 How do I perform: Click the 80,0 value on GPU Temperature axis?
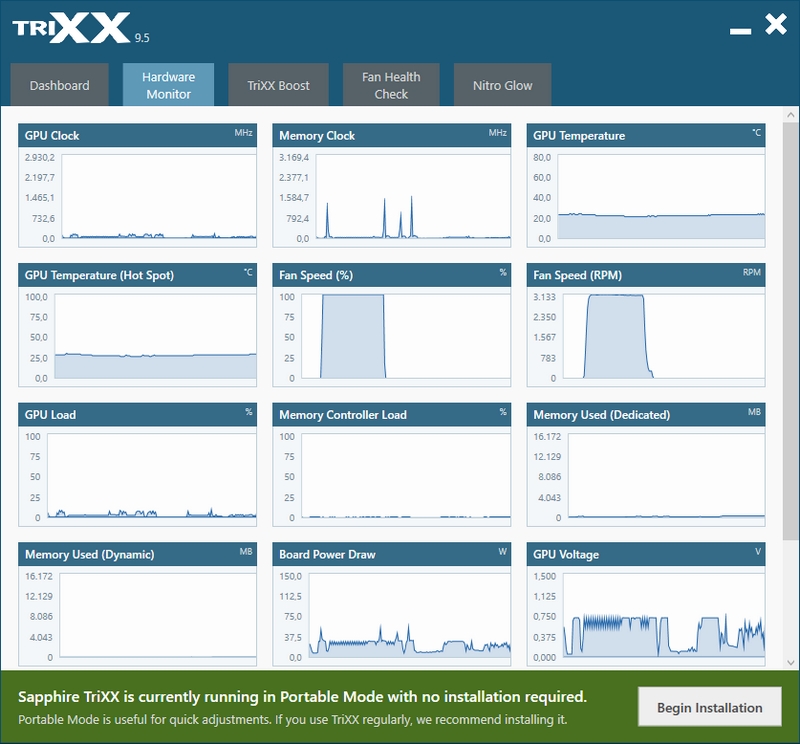(542, 158)
